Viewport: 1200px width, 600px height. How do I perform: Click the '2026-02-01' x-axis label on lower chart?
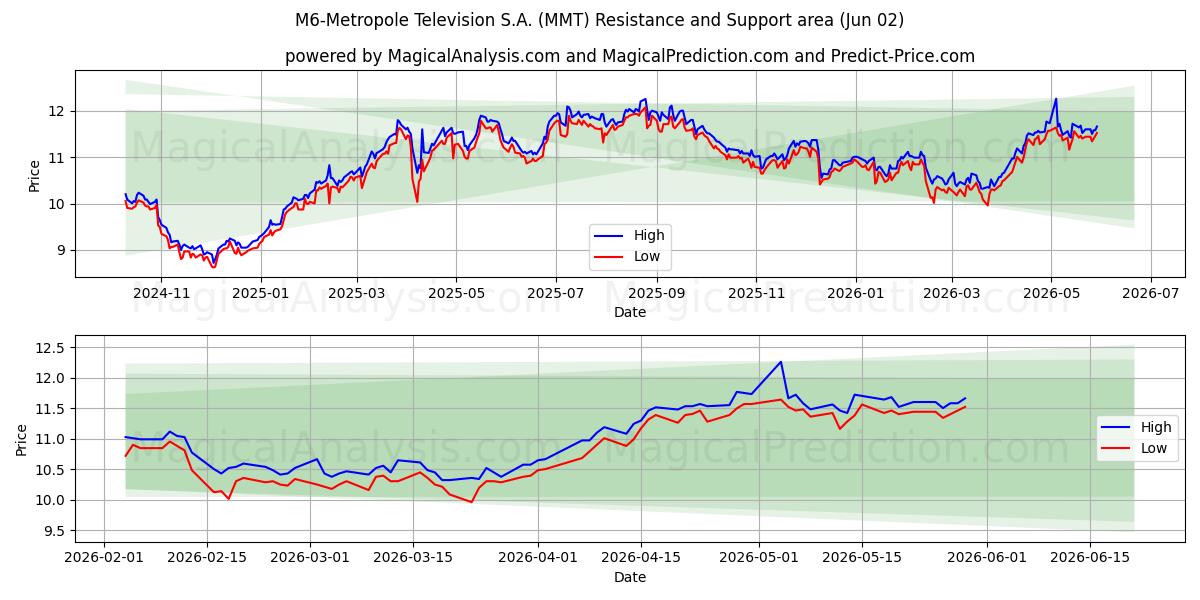[104, 557]
